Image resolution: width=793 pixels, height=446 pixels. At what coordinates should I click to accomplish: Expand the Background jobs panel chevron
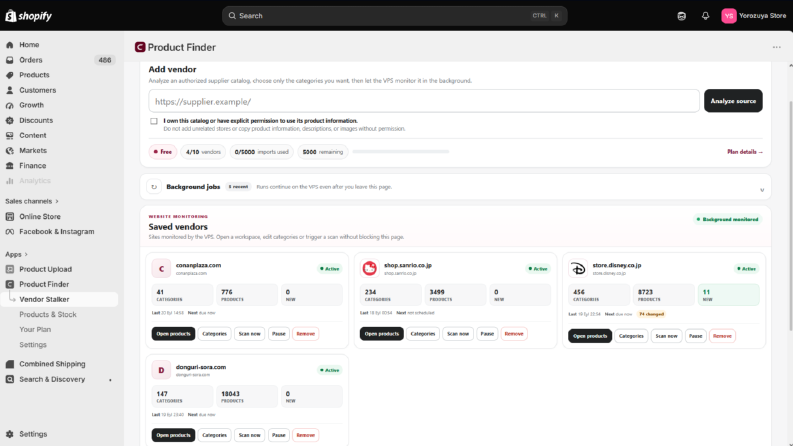[x=762, y=190]
